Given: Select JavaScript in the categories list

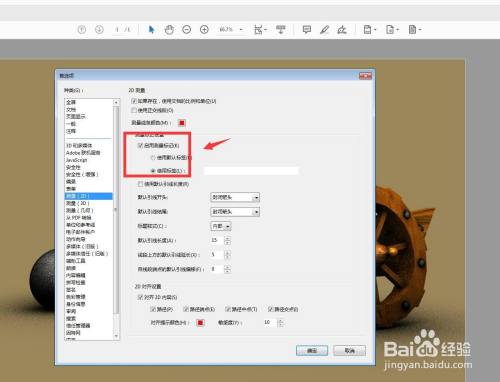Looking at the screenshot, I should pos(76,160).
